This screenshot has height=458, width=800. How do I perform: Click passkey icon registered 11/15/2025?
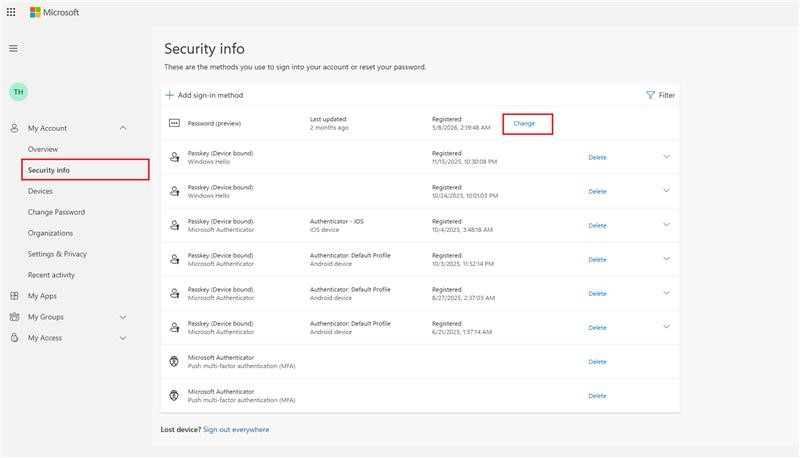coord(174,157)
